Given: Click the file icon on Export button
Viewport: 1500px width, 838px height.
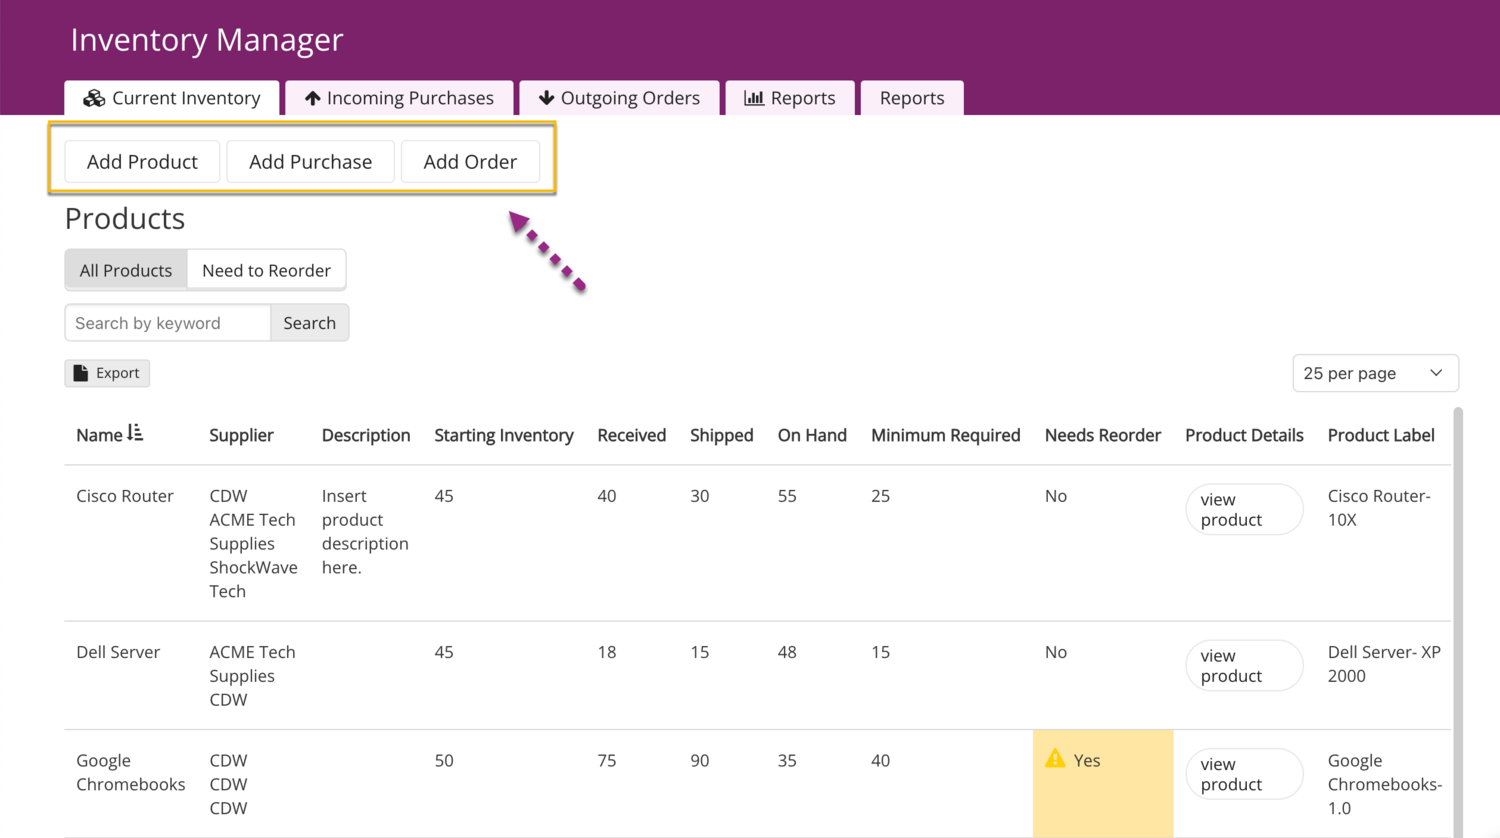Looking at the screenshot, I should [x=81, y=373].
